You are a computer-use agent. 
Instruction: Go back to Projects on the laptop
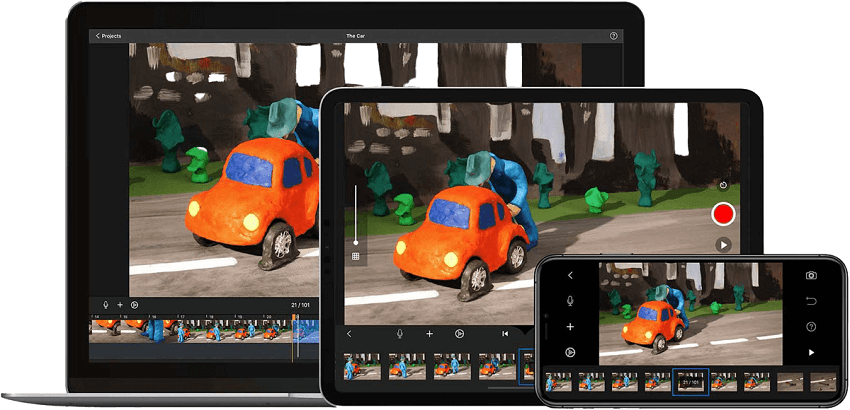[x=108, y=36]
